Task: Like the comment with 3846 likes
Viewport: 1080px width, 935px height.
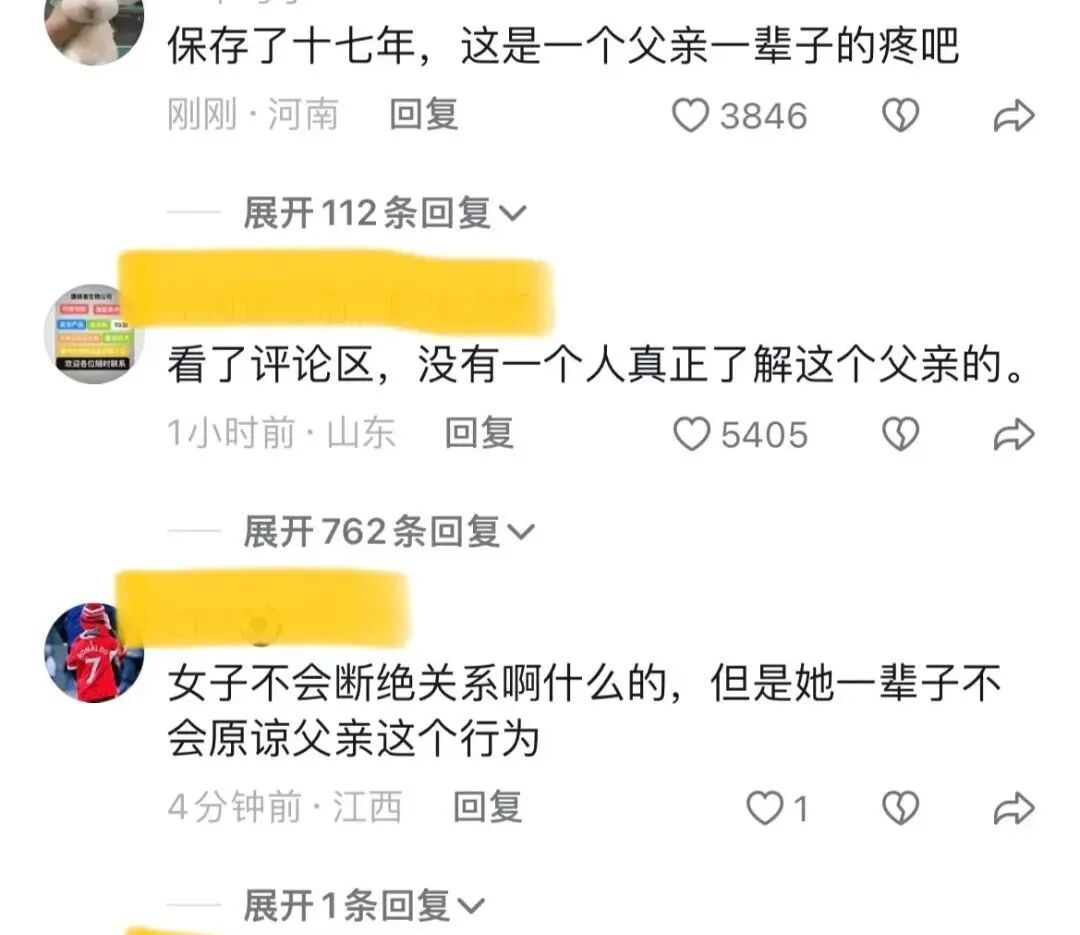Action: [690, 115]
